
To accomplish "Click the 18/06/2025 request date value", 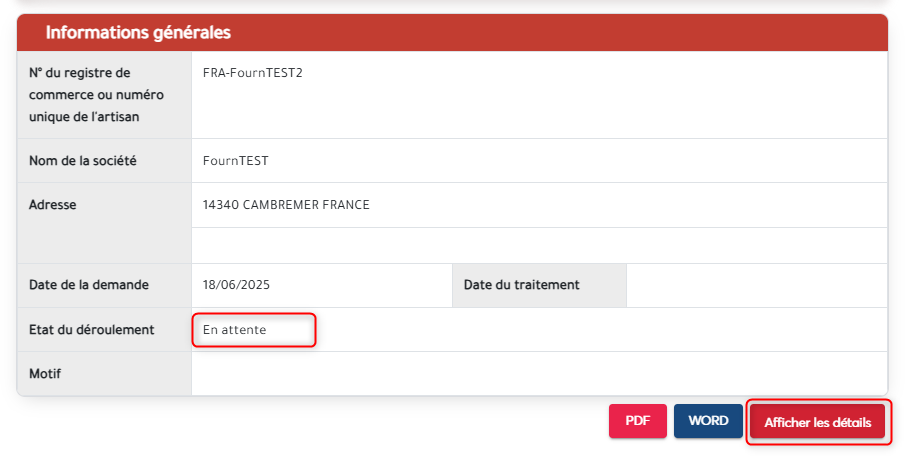I will tap(236, 285).
